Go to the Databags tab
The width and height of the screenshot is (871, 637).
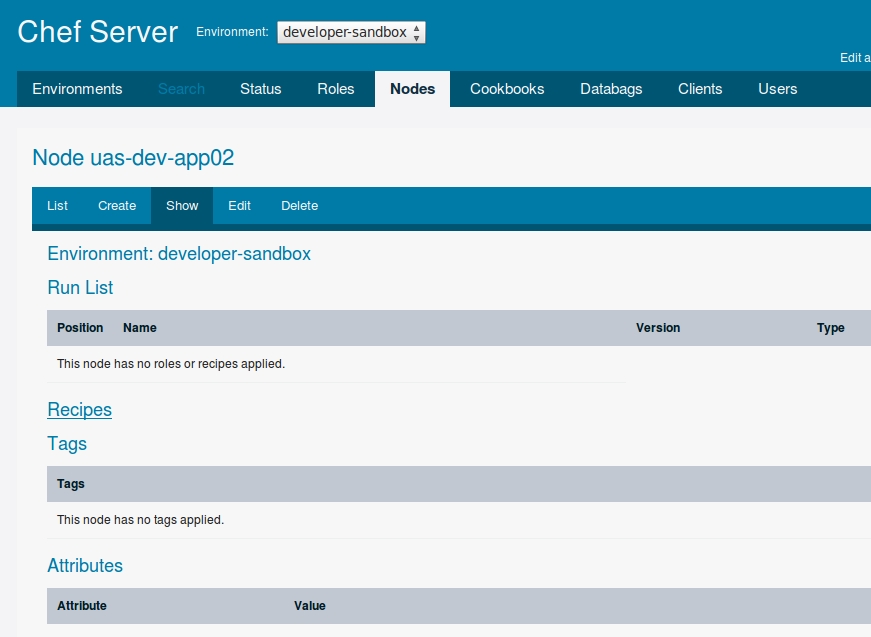[611, 89]
